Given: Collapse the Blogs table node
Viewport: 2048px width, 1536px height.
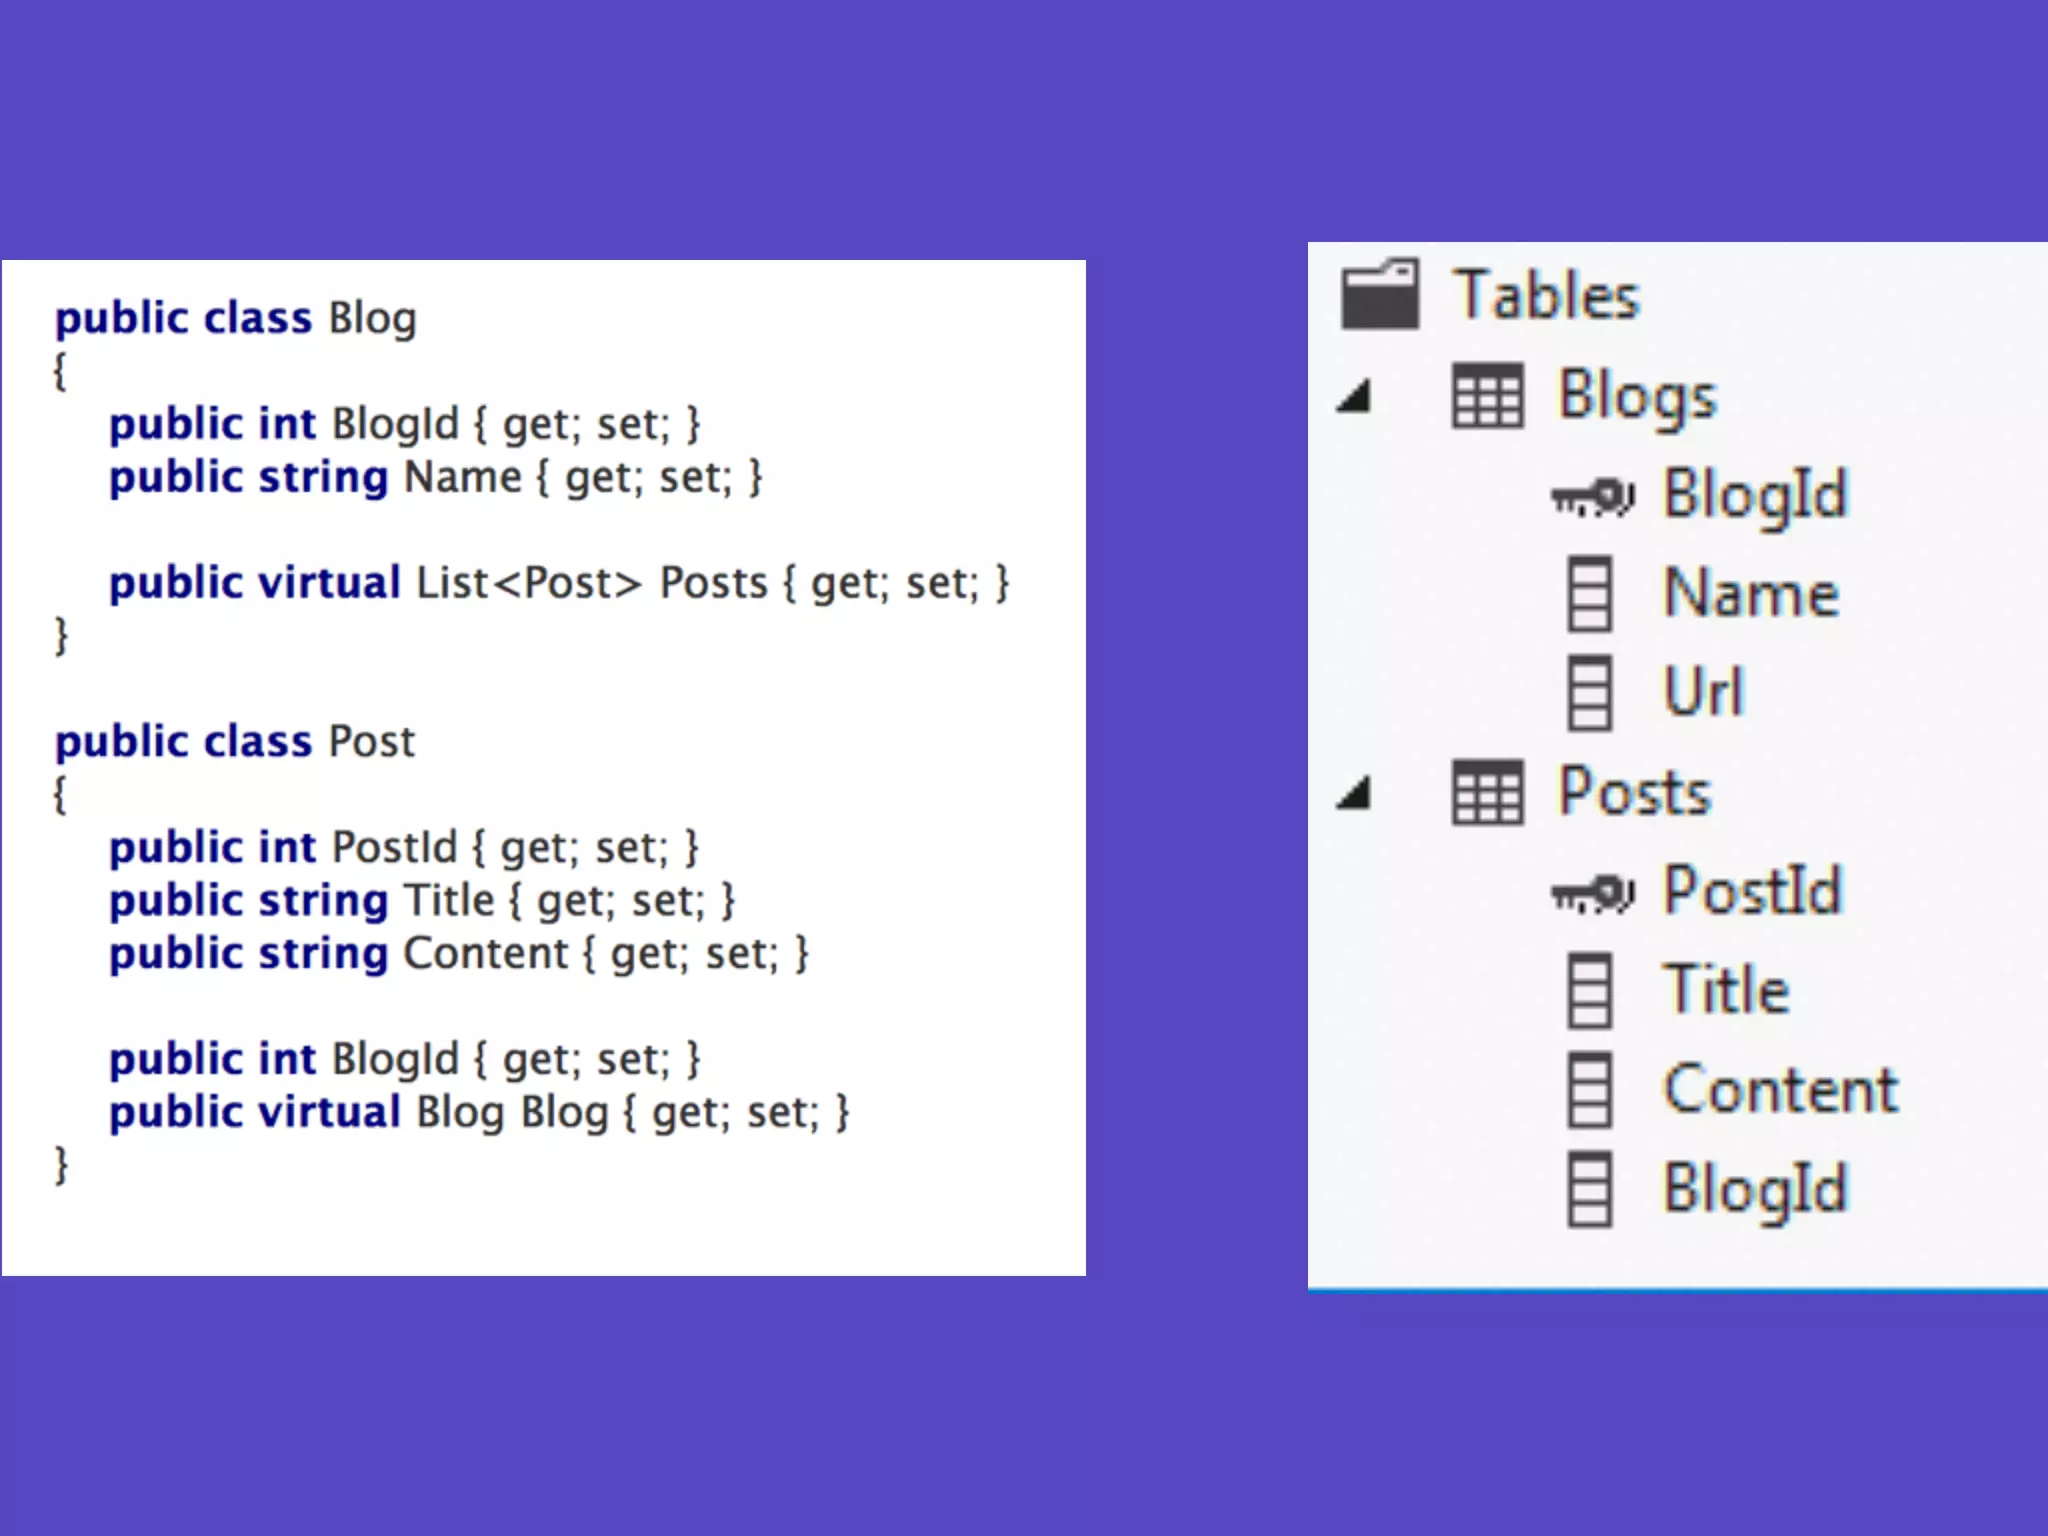Looking at the screenshot, I should point(1355,398).
